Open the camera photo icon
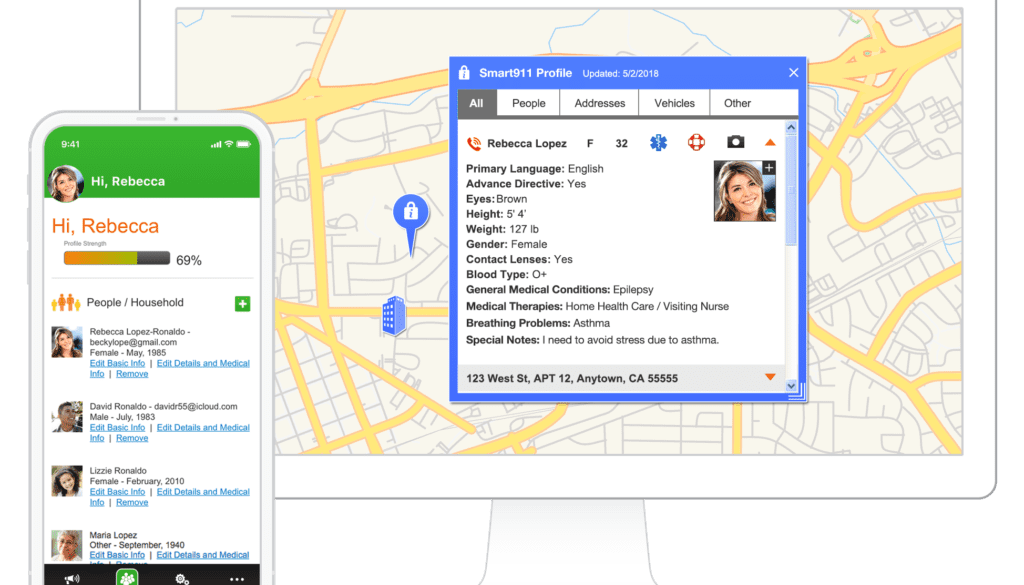 click(x=735, y=142)
